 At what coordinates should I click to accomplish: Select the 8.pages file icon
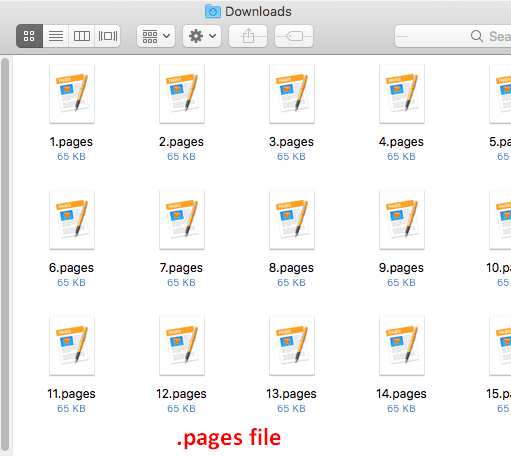pyautogui.click(x=292, y=220)
